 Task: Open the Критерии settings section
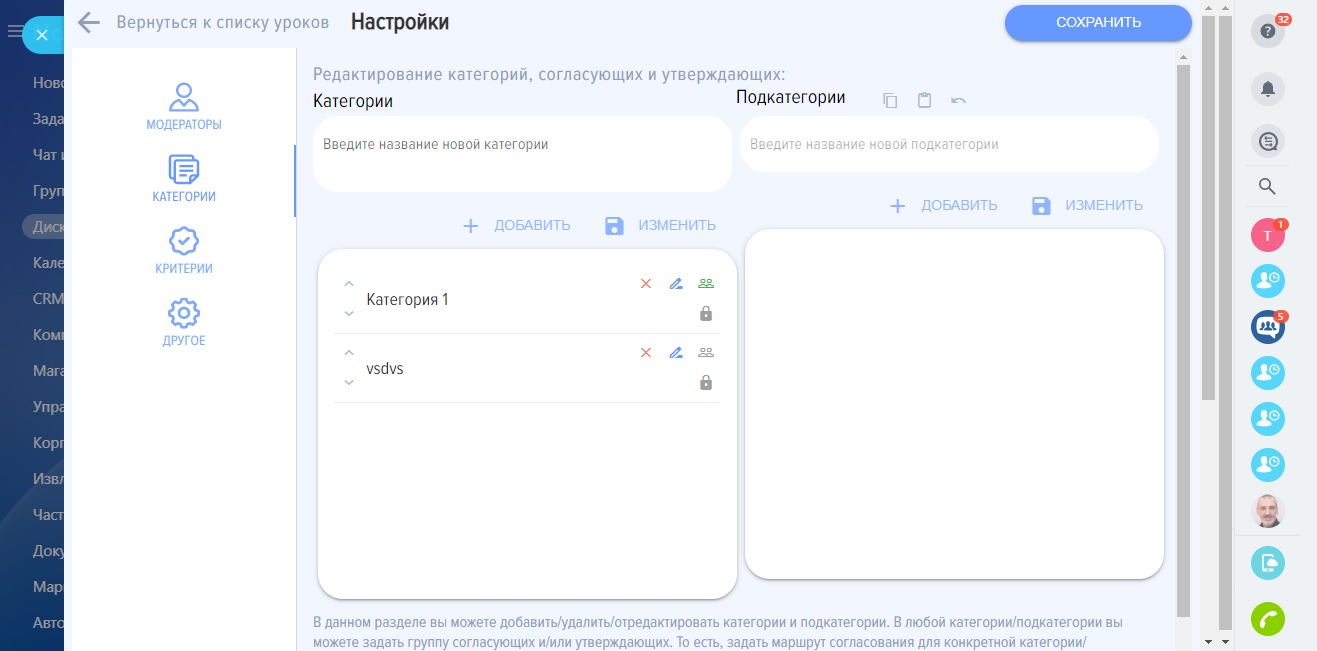(x=184, y=251)
